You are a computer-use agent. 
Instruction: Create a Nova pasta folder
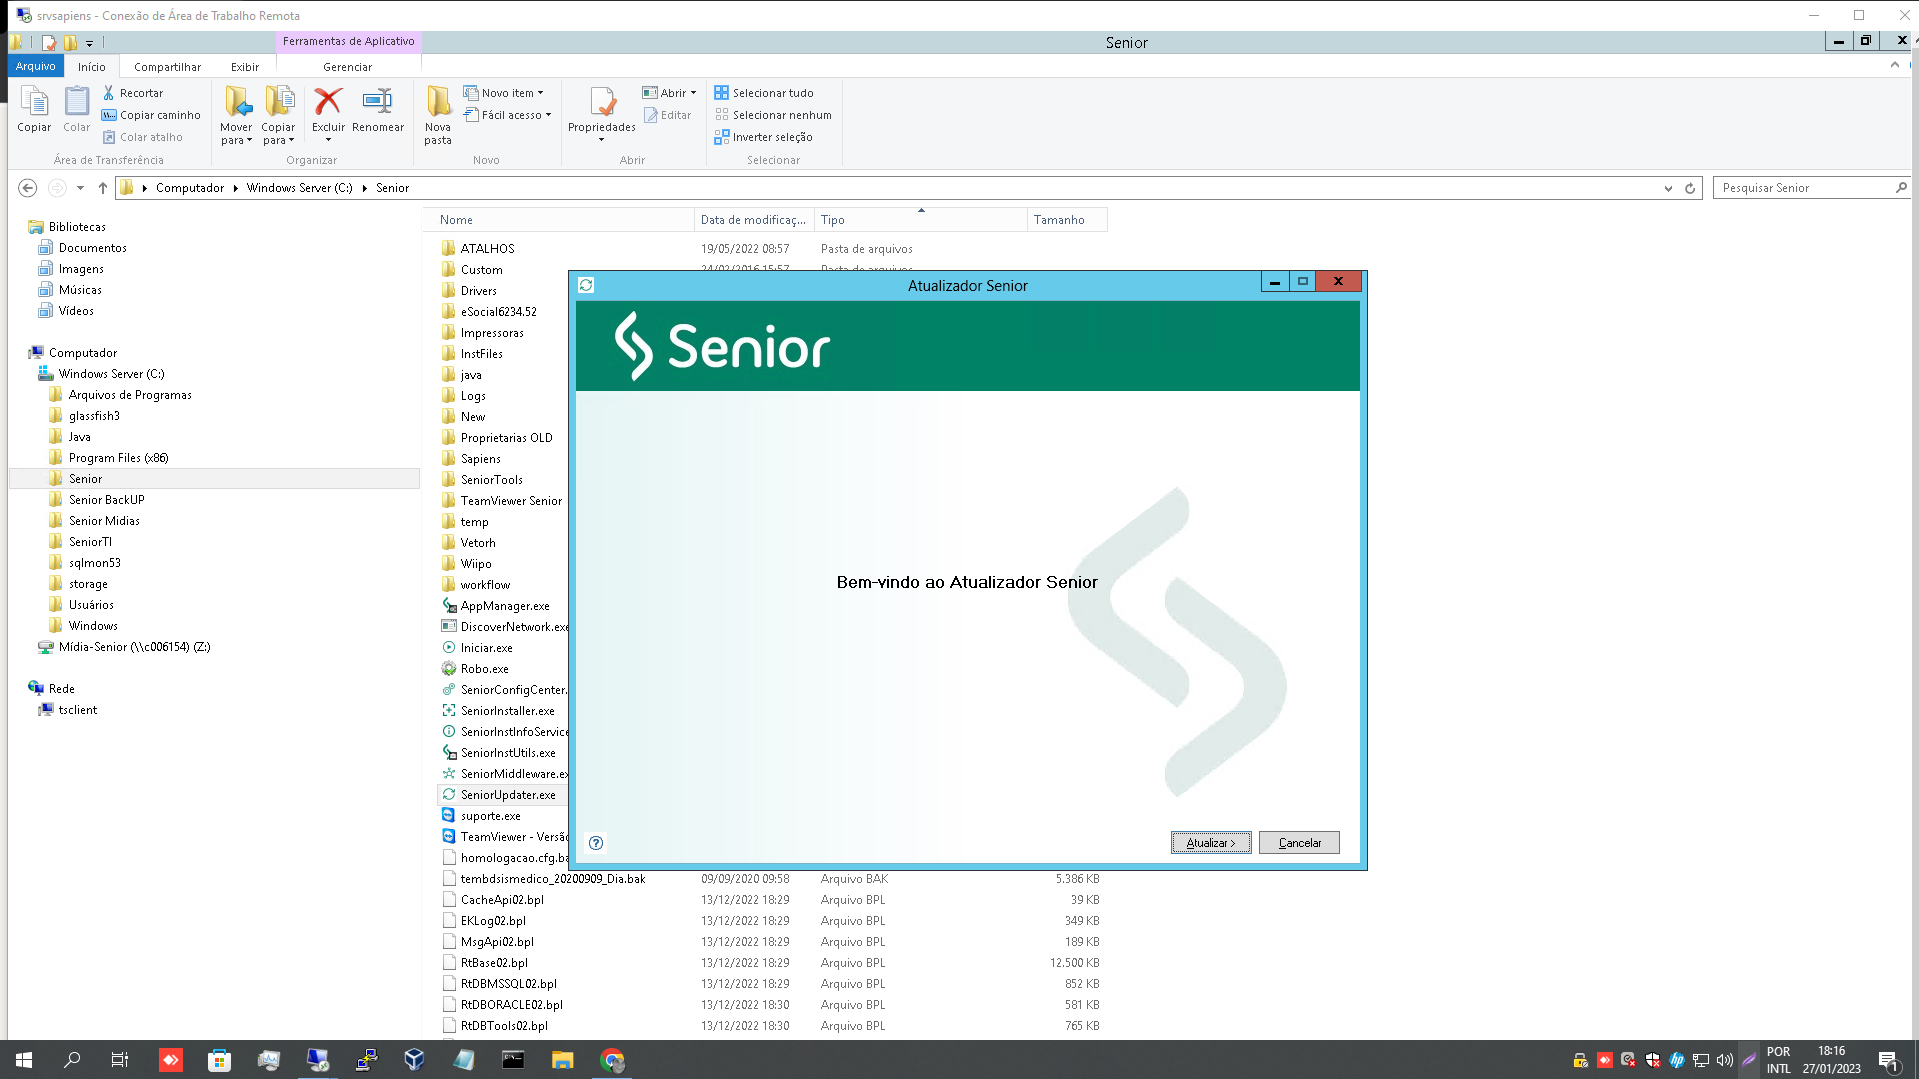tap(438, 116)
